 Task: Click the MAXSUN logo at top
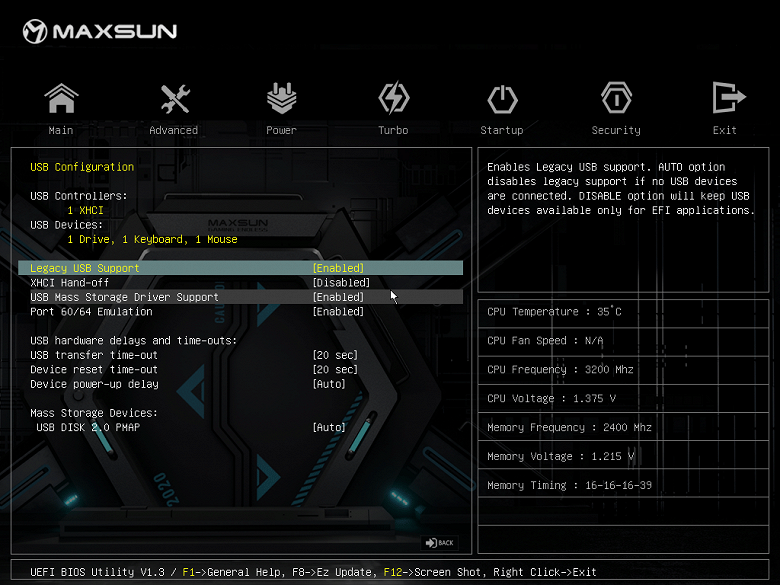(99, 31)
